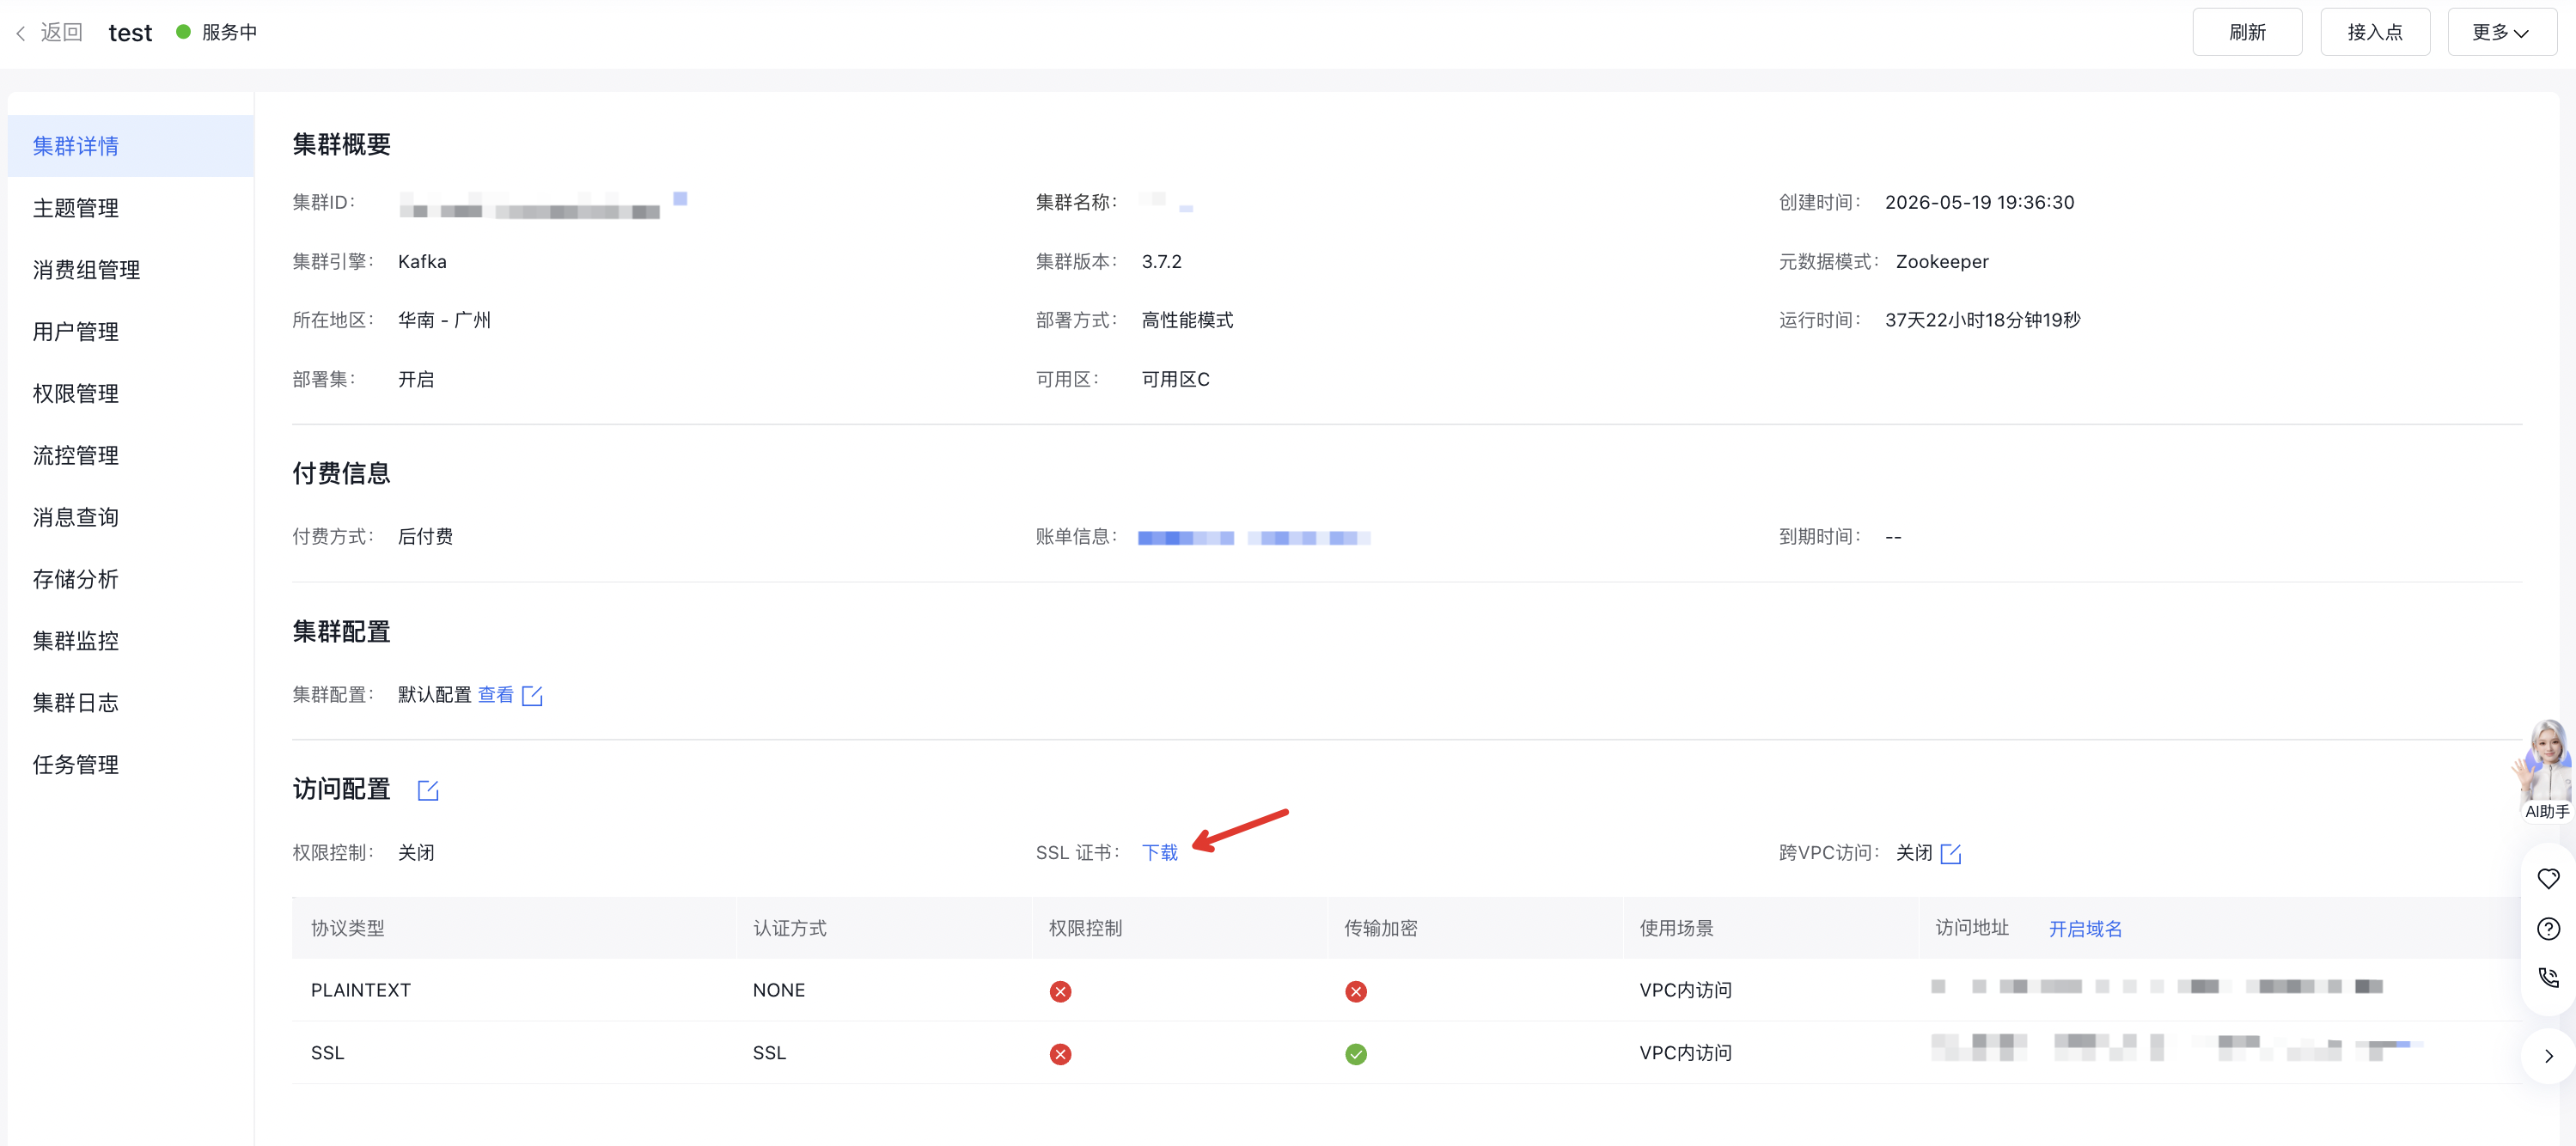Click the 接入点 button
Image resolution: width=2576 pixels, height=1146 pixels.
[2375, 32]
